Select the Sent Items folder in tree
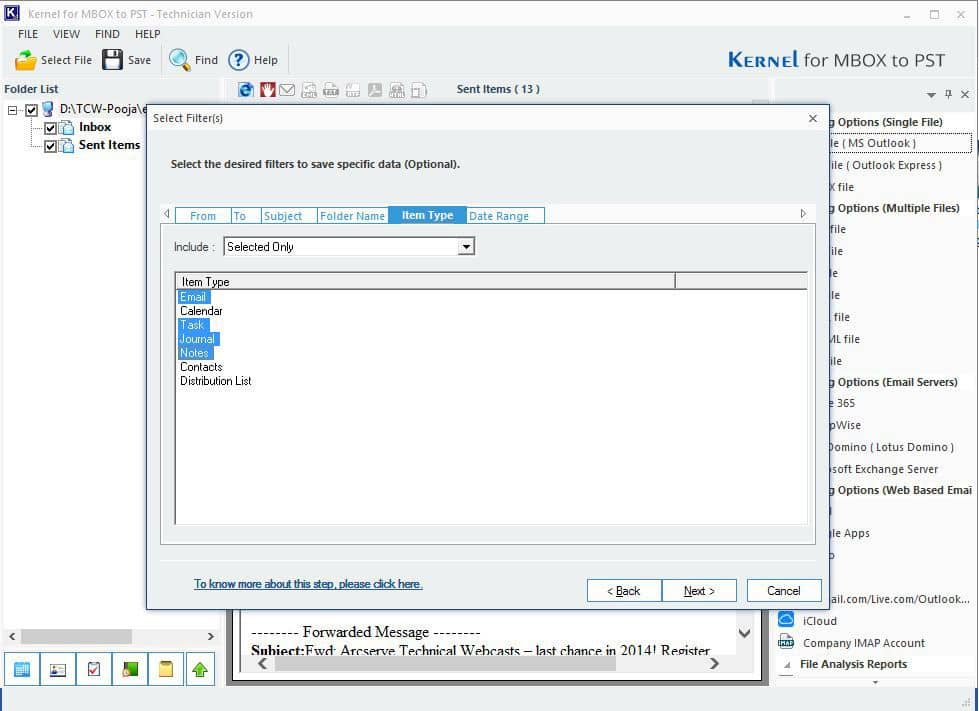The image size is (979, 711). click(x=109, y=145)
